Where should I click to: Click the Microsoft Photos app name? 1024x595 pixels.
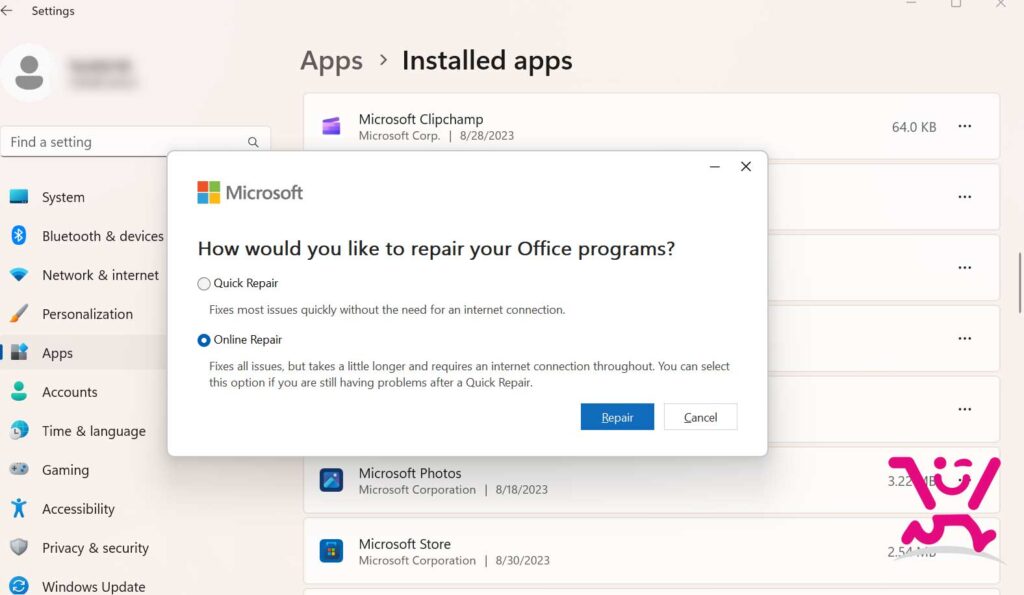coord(409,473)
